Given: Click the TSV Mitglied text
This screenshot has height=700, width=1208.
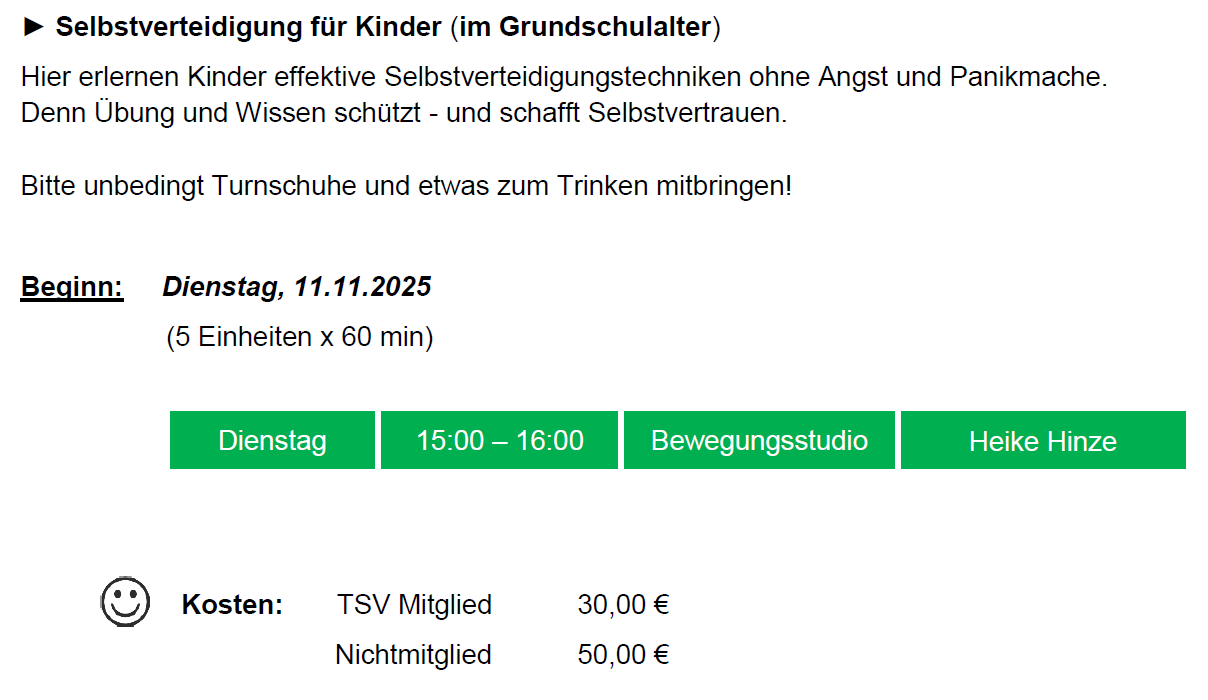Looking at the screenshot, I should 414,605.
